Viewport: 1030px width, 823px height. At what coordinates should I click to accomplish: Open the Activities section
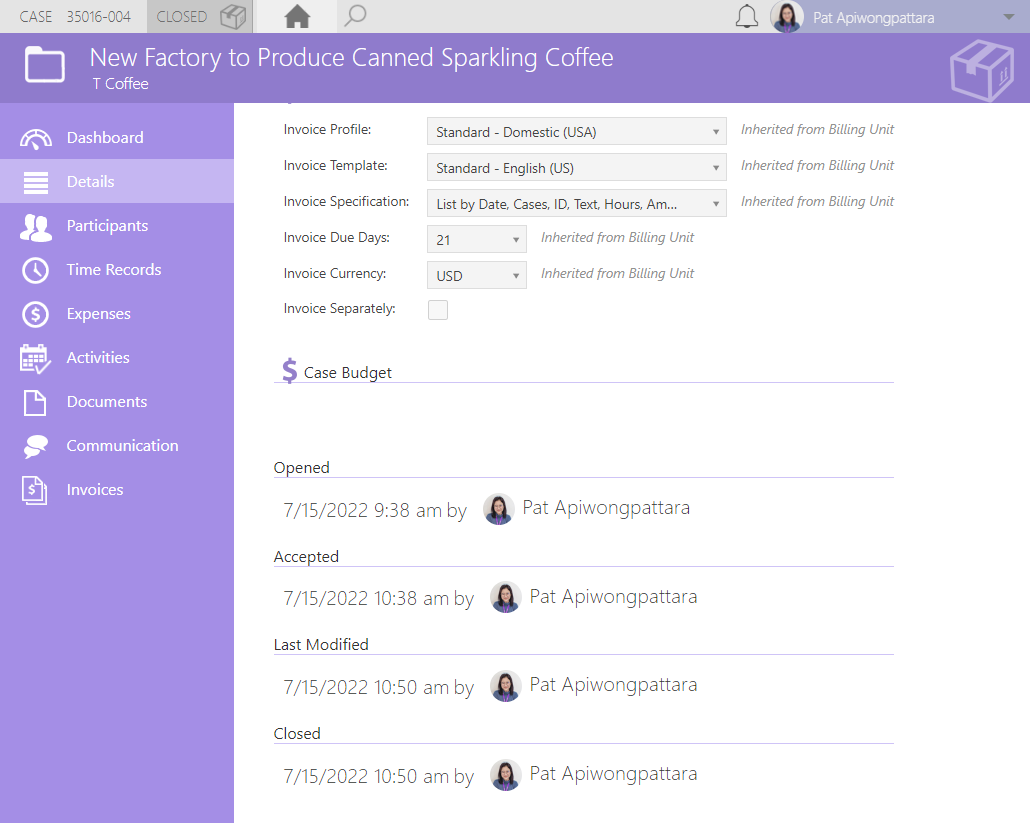click(x=117, y=357)
